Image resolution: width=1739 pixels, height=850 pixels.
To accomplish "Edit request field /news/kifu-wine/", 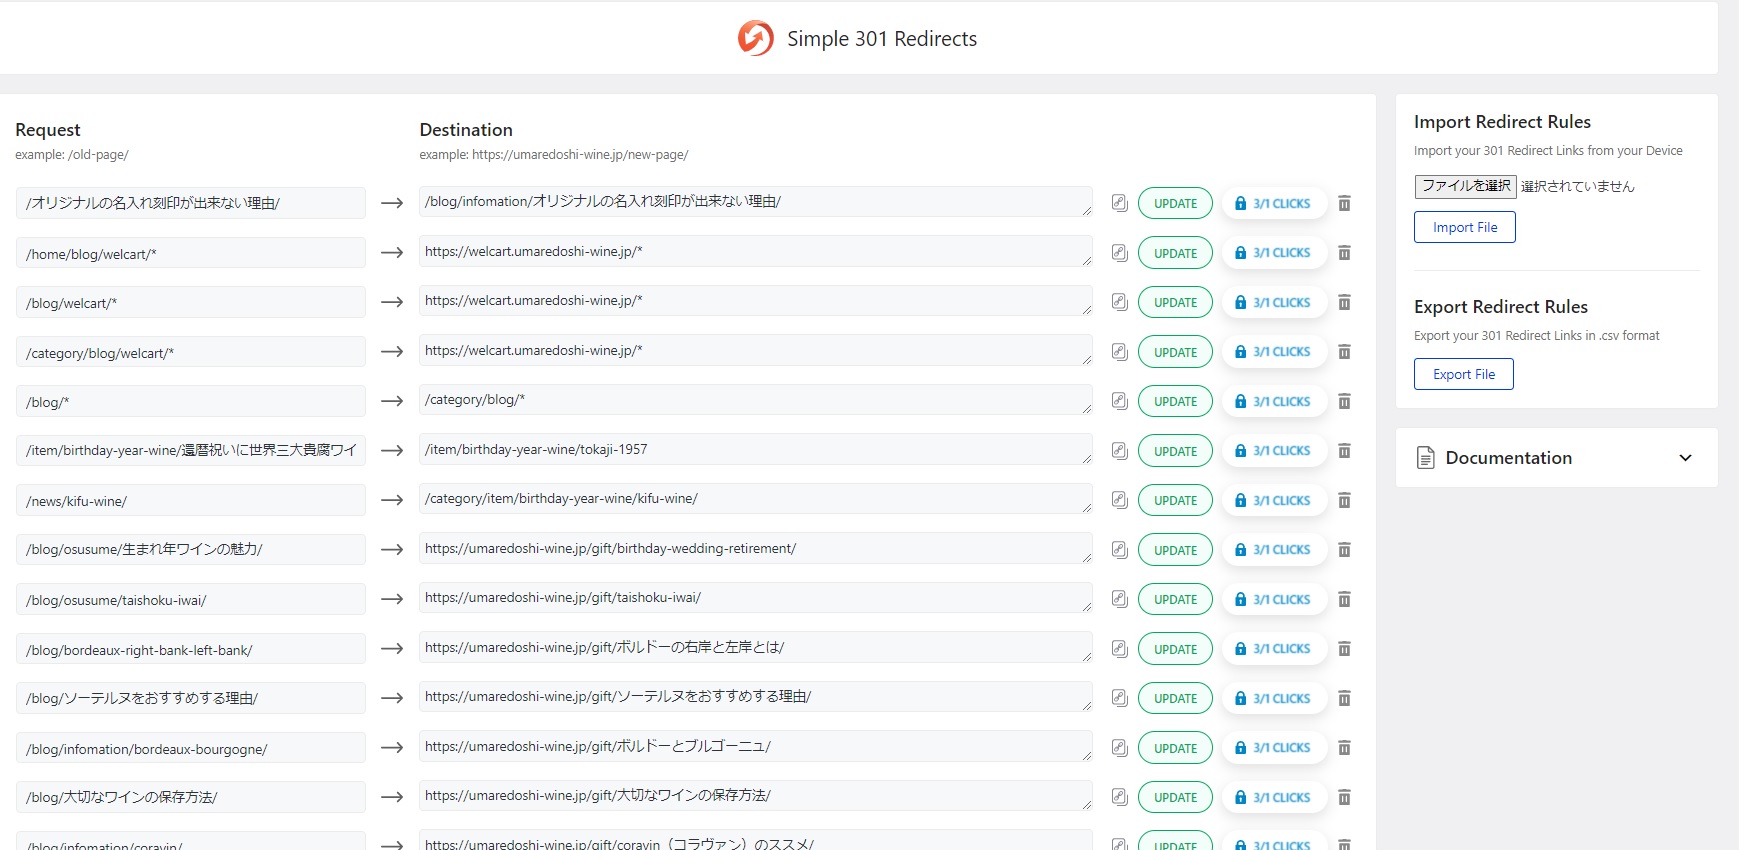I will (191, 500).
